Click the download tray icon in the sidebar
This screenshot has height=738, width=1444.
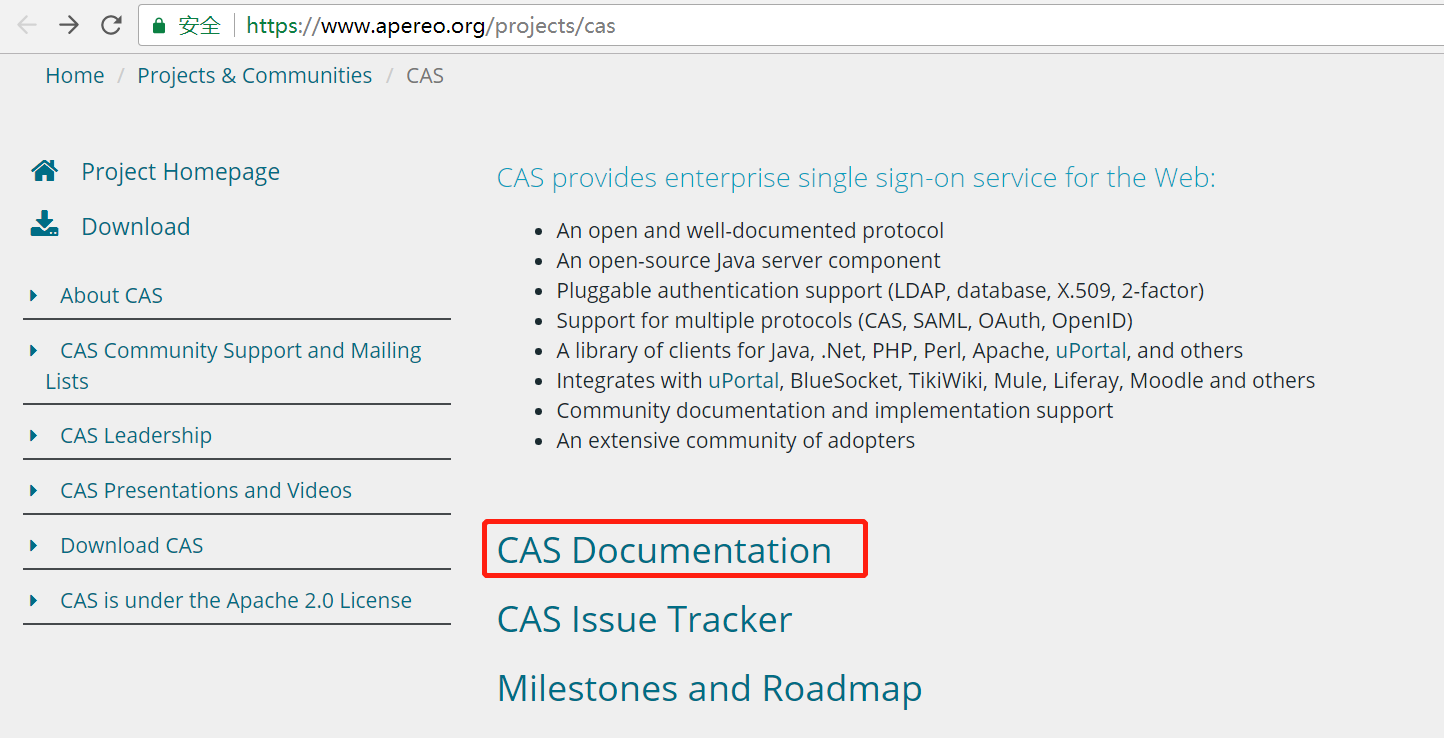point(44,224)
